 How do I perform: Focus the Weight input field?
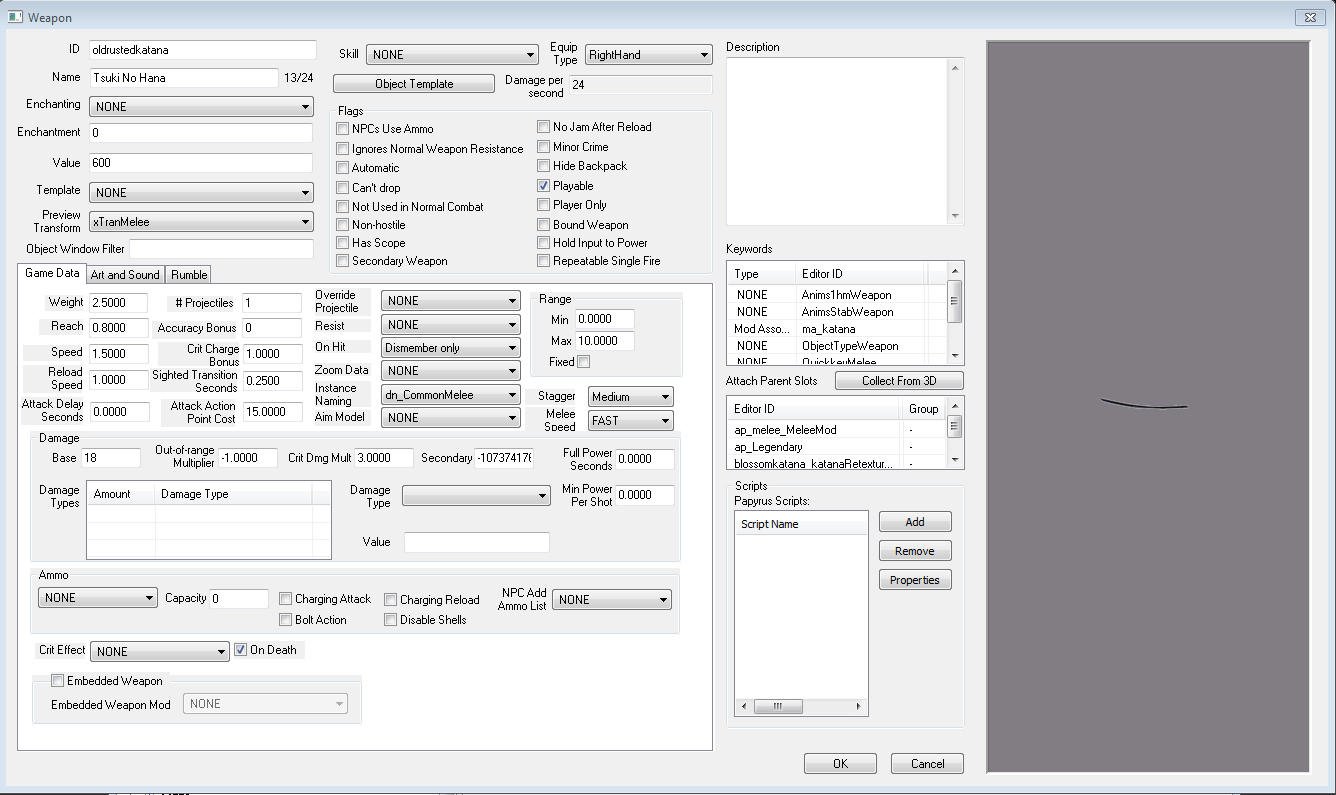(x=118, y=303)
